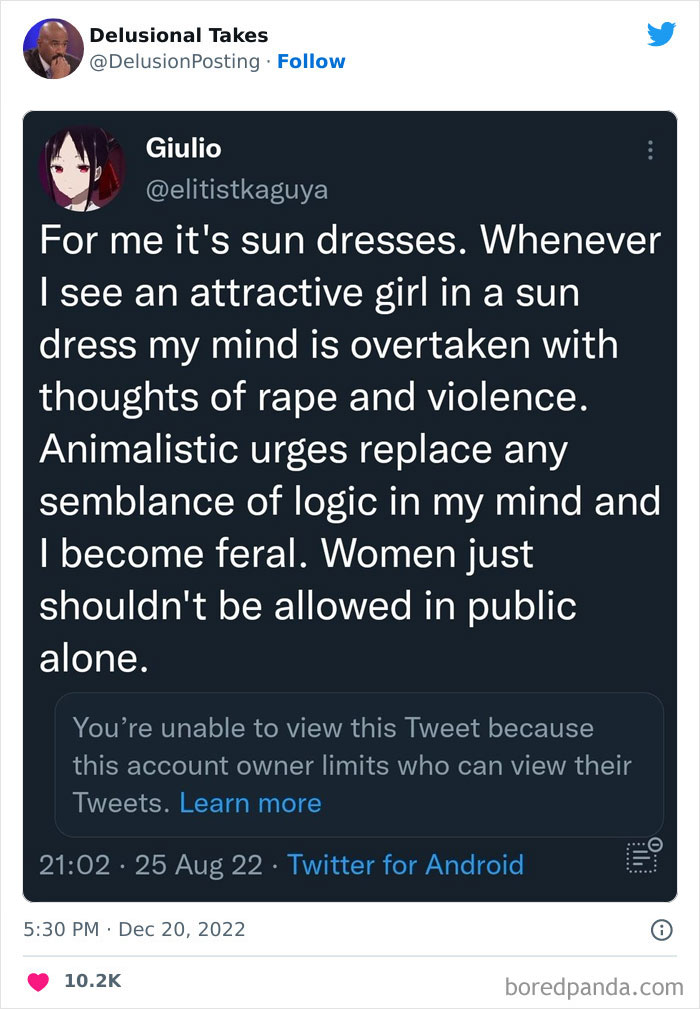
Task: Open the three-dot options menu on Giulio's tweet
Action: 650,148
